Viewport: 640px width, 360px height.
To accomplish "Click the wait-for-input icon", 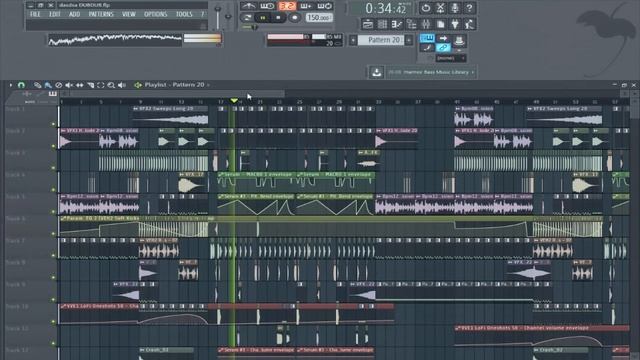I will point(267,6).
